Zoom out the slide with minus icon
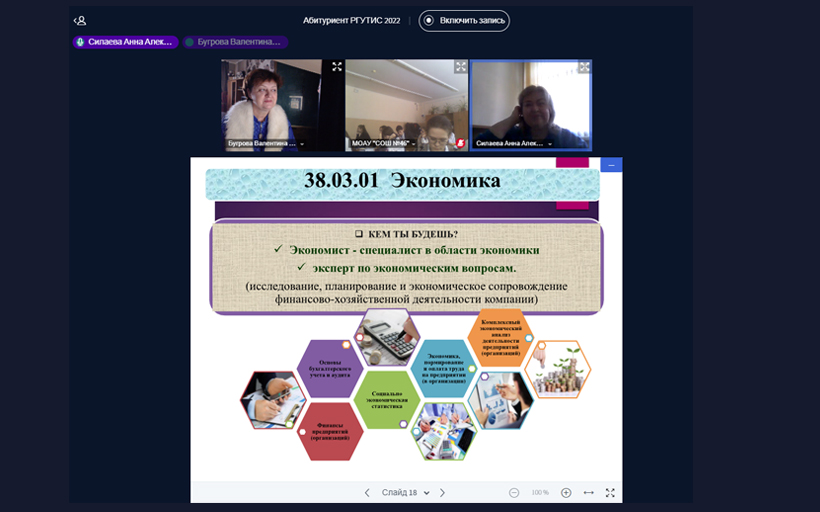820x512 pixels. coord(514,493)
